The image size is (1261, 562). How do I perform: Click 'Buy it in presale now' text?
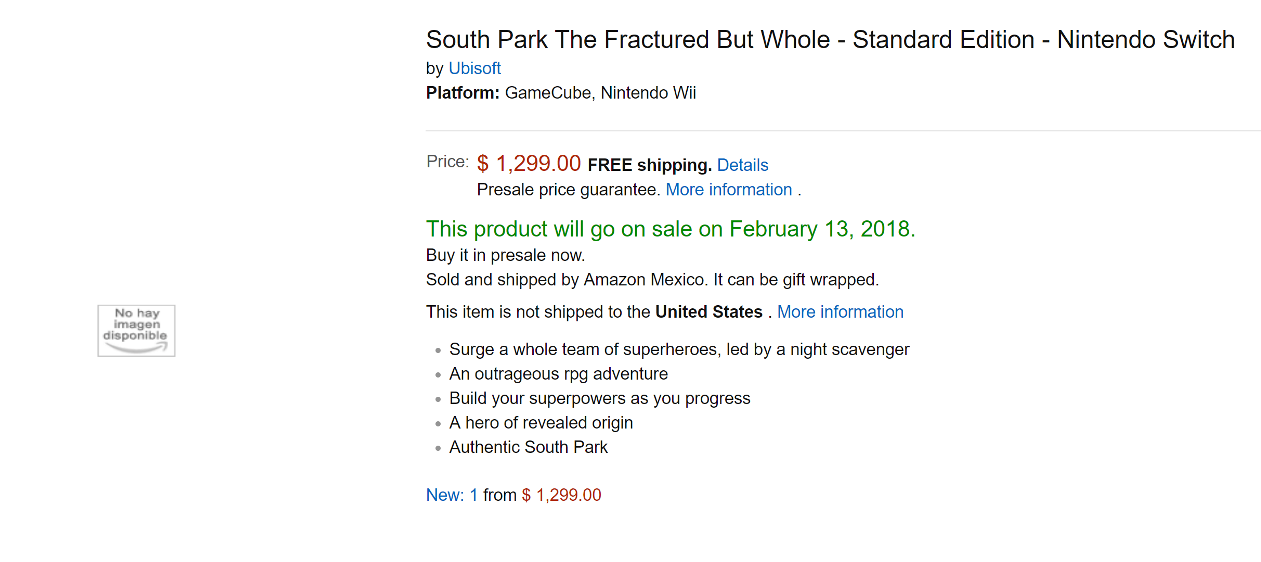pos(505,255)
